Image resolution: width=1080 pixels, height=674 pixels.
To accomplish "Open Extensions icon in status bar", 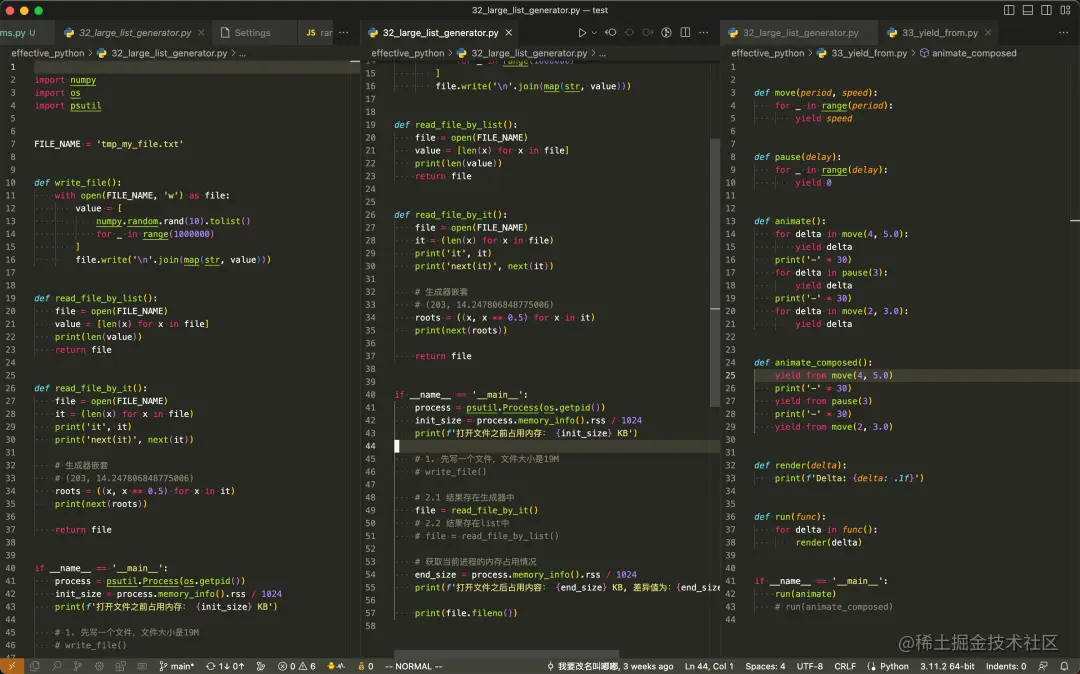I will (121, 666).
